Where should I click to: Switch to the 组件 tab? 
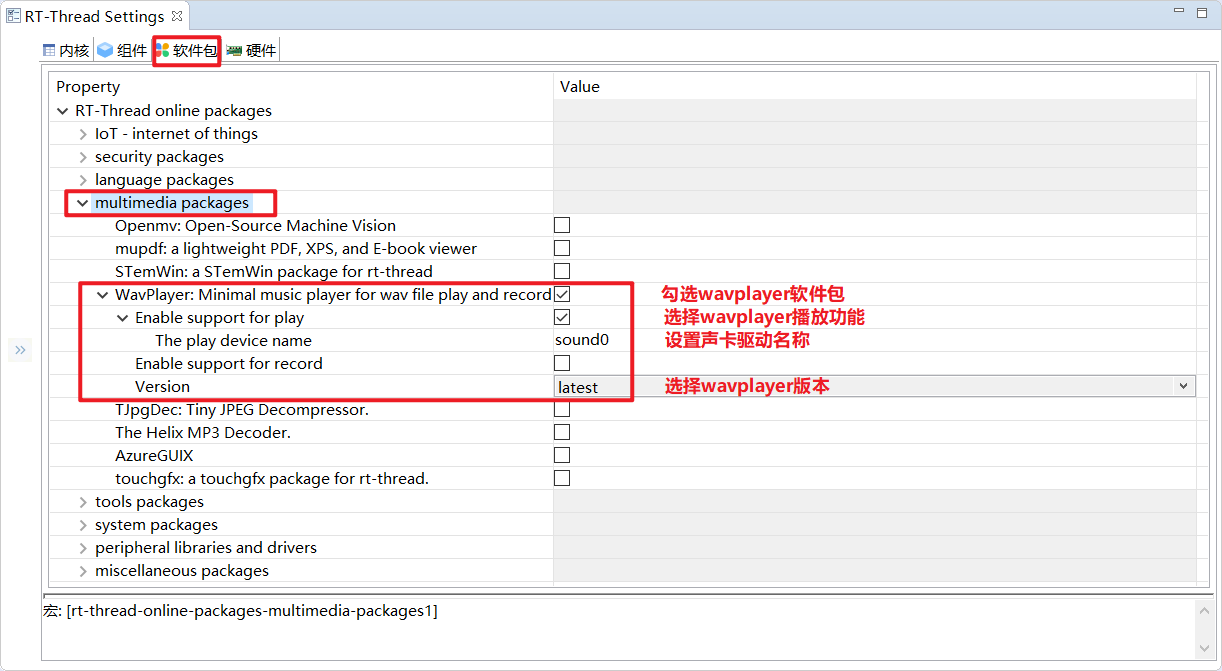(x=122, y=50)
